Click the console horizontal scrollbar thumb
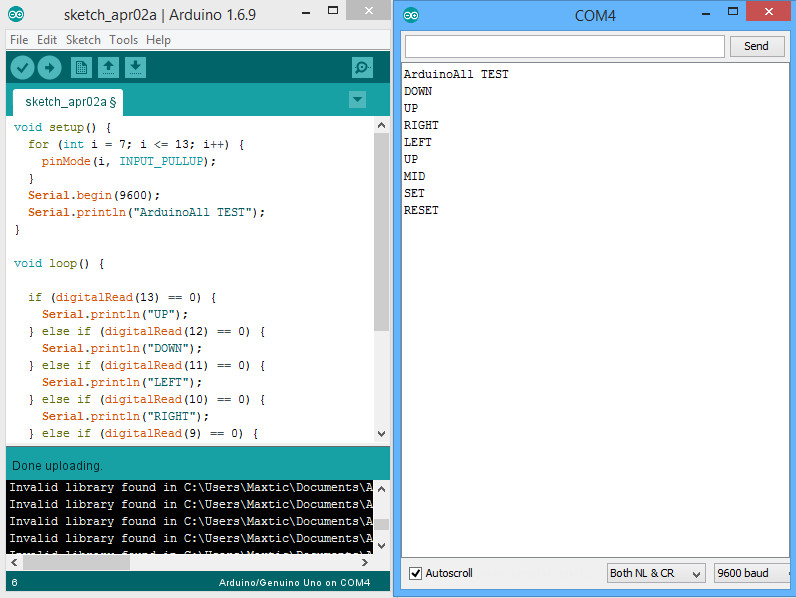Image resolution: width=796 pixels, height=598 pixels. (76, 562)
